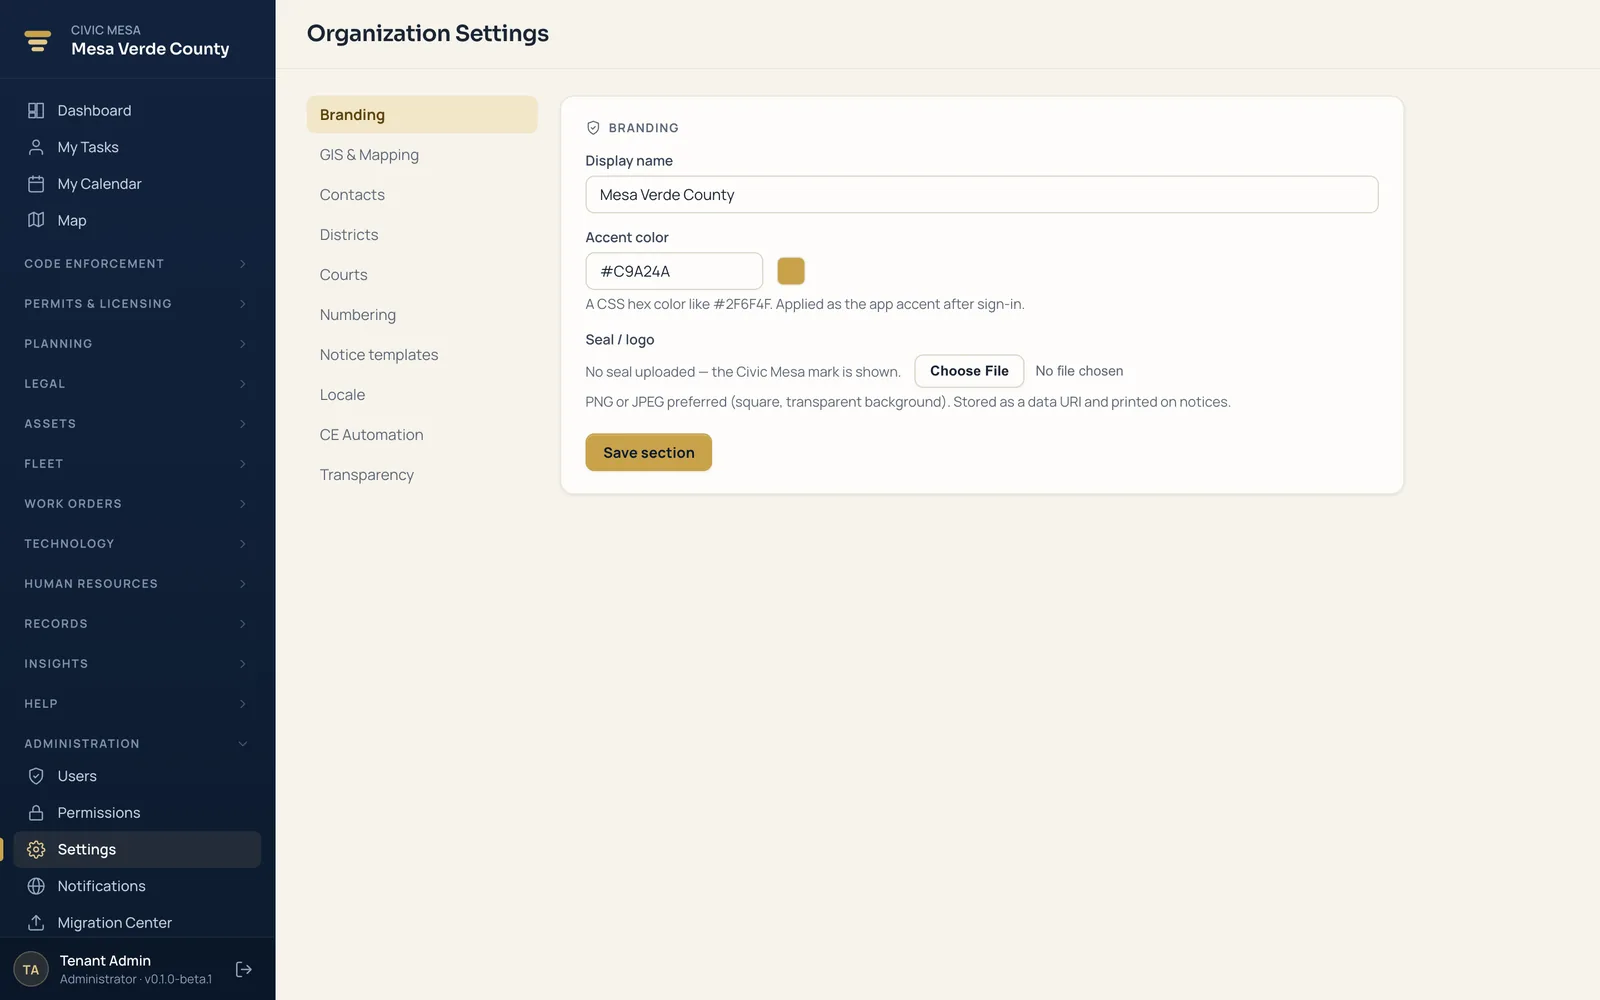
Task: Open the Users administration page
Action: click(x=137, y=776)
